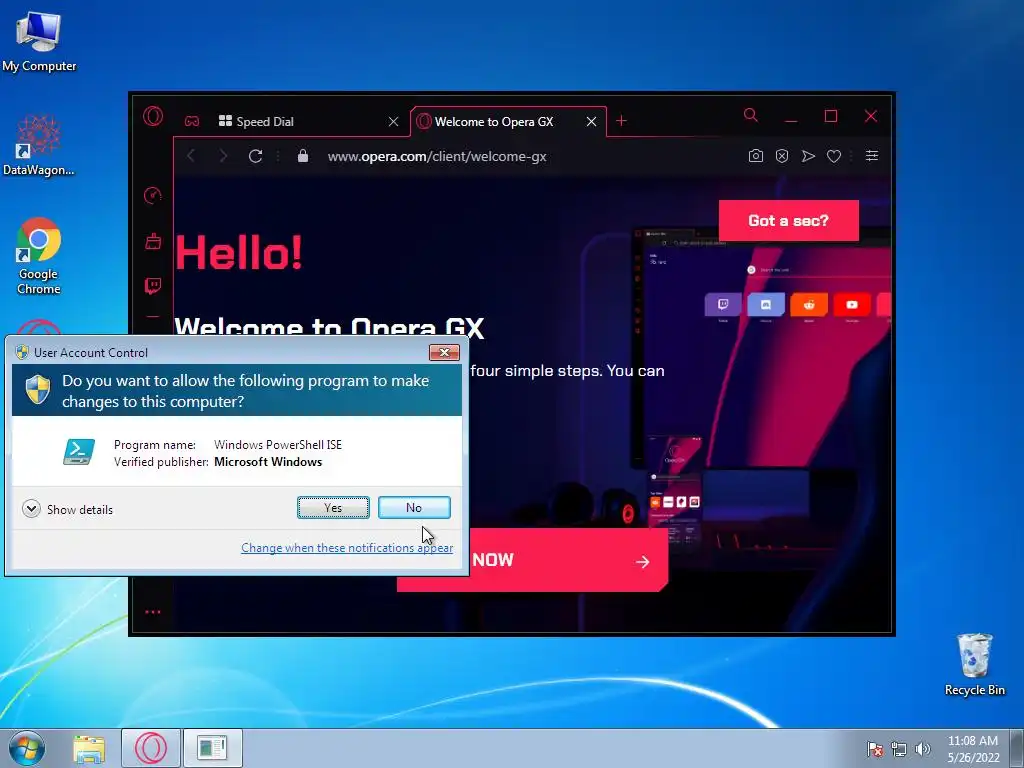Open GX Corner gamepad icon
Viewport: 1024px width, 768px height.
pyautogui.click(x=191, y=121)
